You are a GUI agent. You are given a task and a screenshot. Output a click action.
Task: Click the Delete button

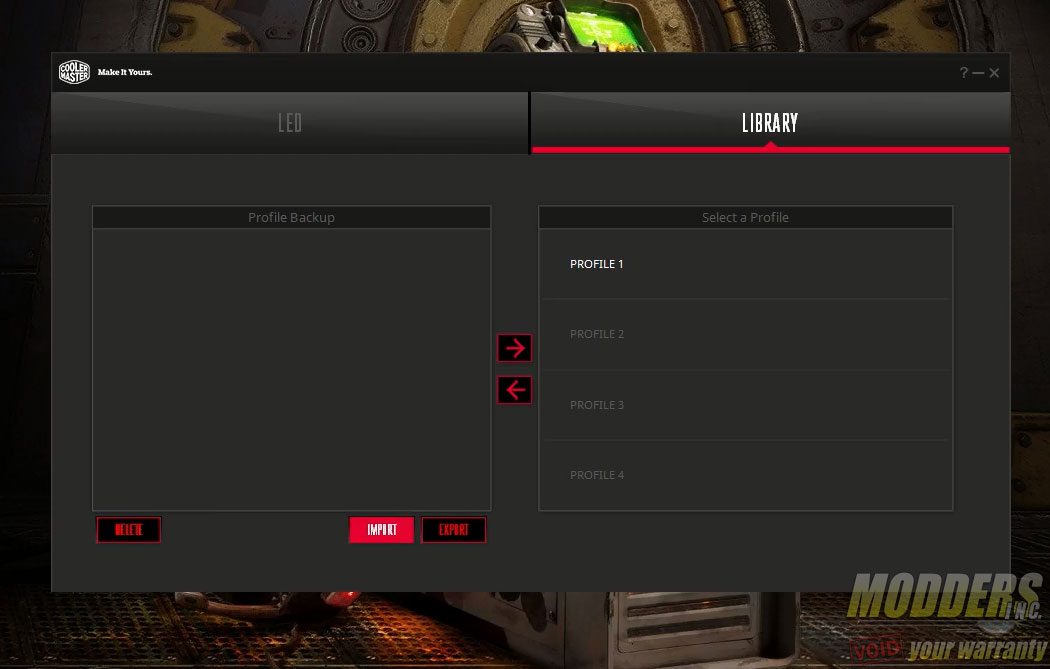[129, 530]
